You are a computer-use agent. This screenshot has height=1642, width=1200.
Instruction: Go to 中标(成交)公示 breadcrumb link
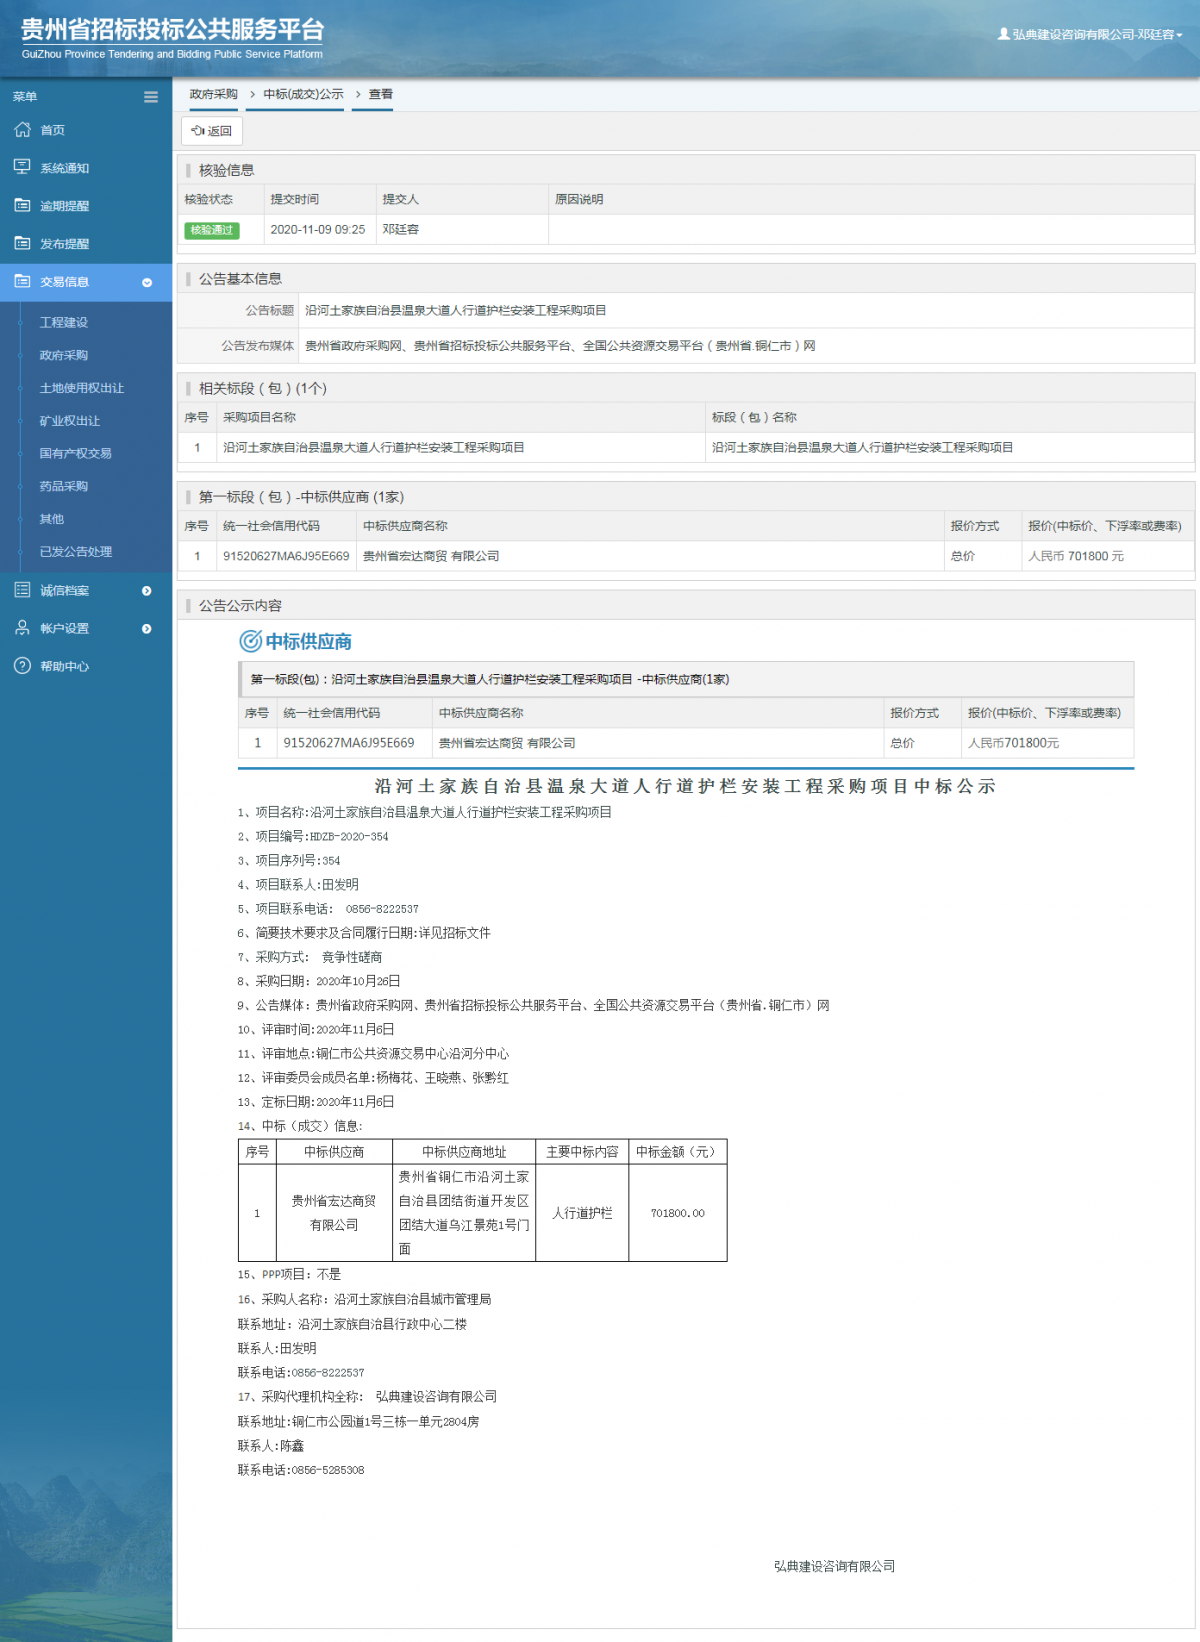303,94
